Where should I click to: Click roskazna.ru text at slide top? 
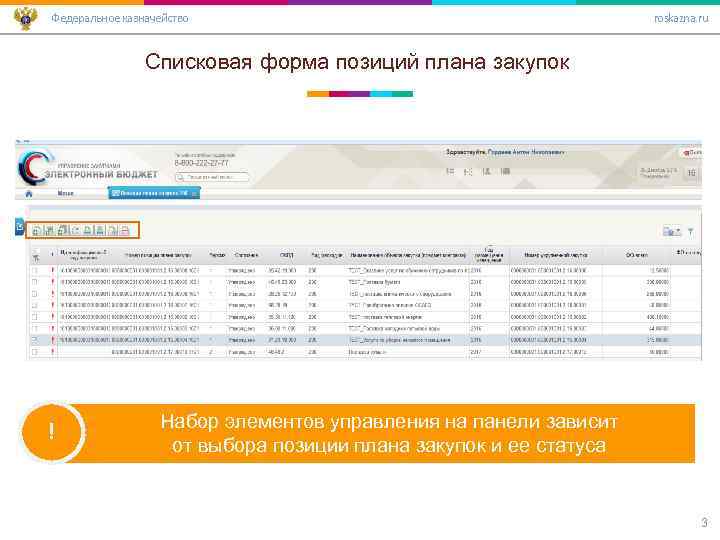681,18
